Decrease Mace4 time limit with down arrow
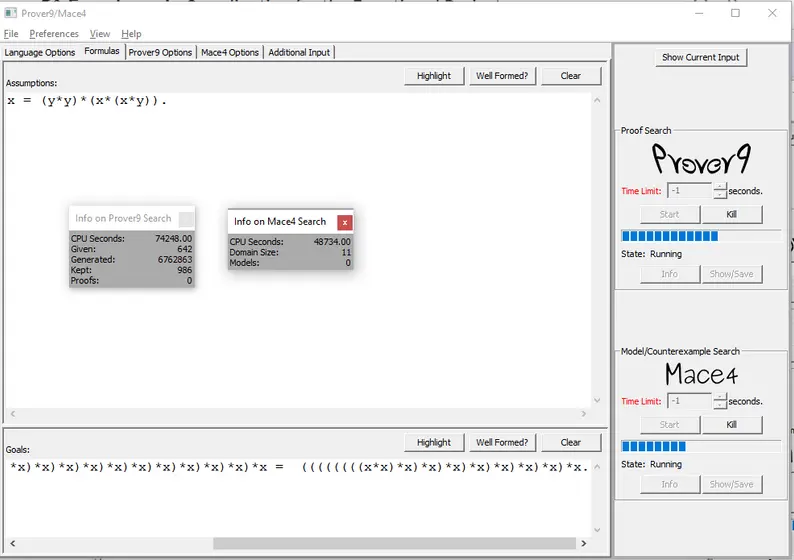This screenshot has width=794, height=560. (720, 405)
